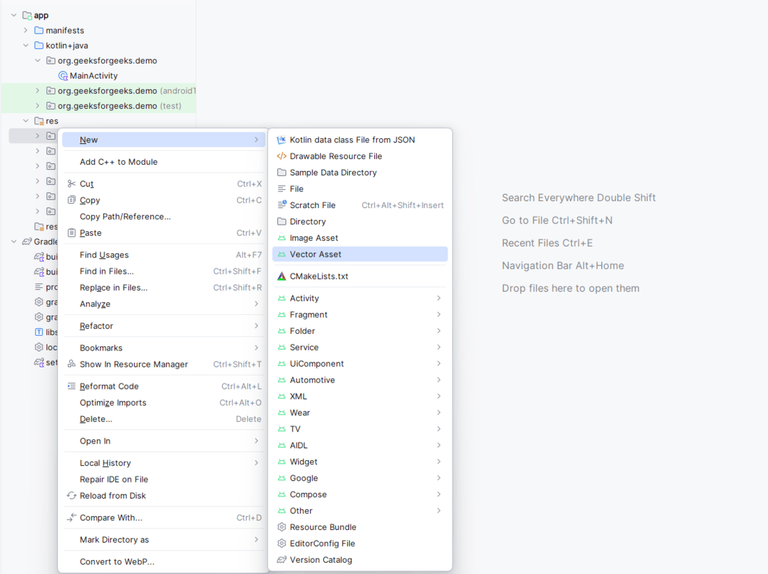The image size is (768, 574).
Task: Select Automotive from New submenu
Action: (360, 380)
